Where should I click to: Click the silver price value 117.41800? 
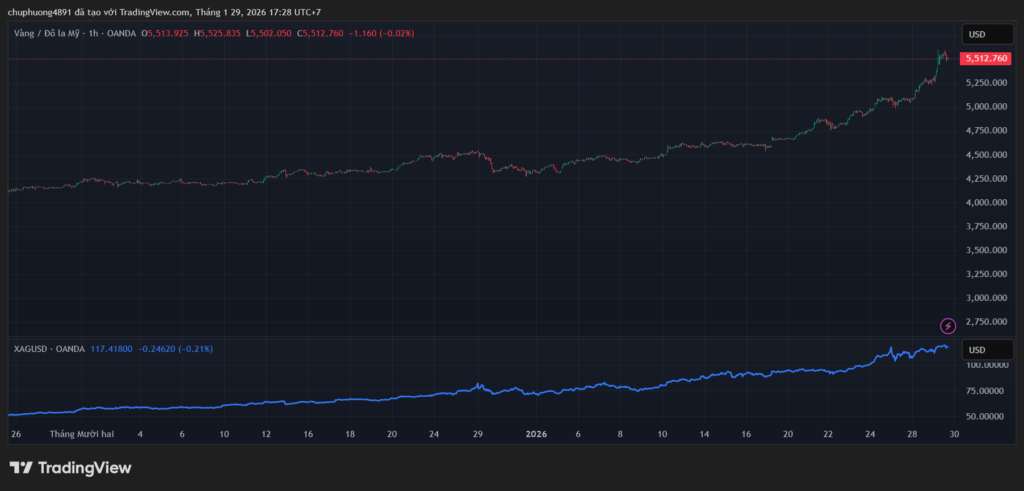click(112, 348)
